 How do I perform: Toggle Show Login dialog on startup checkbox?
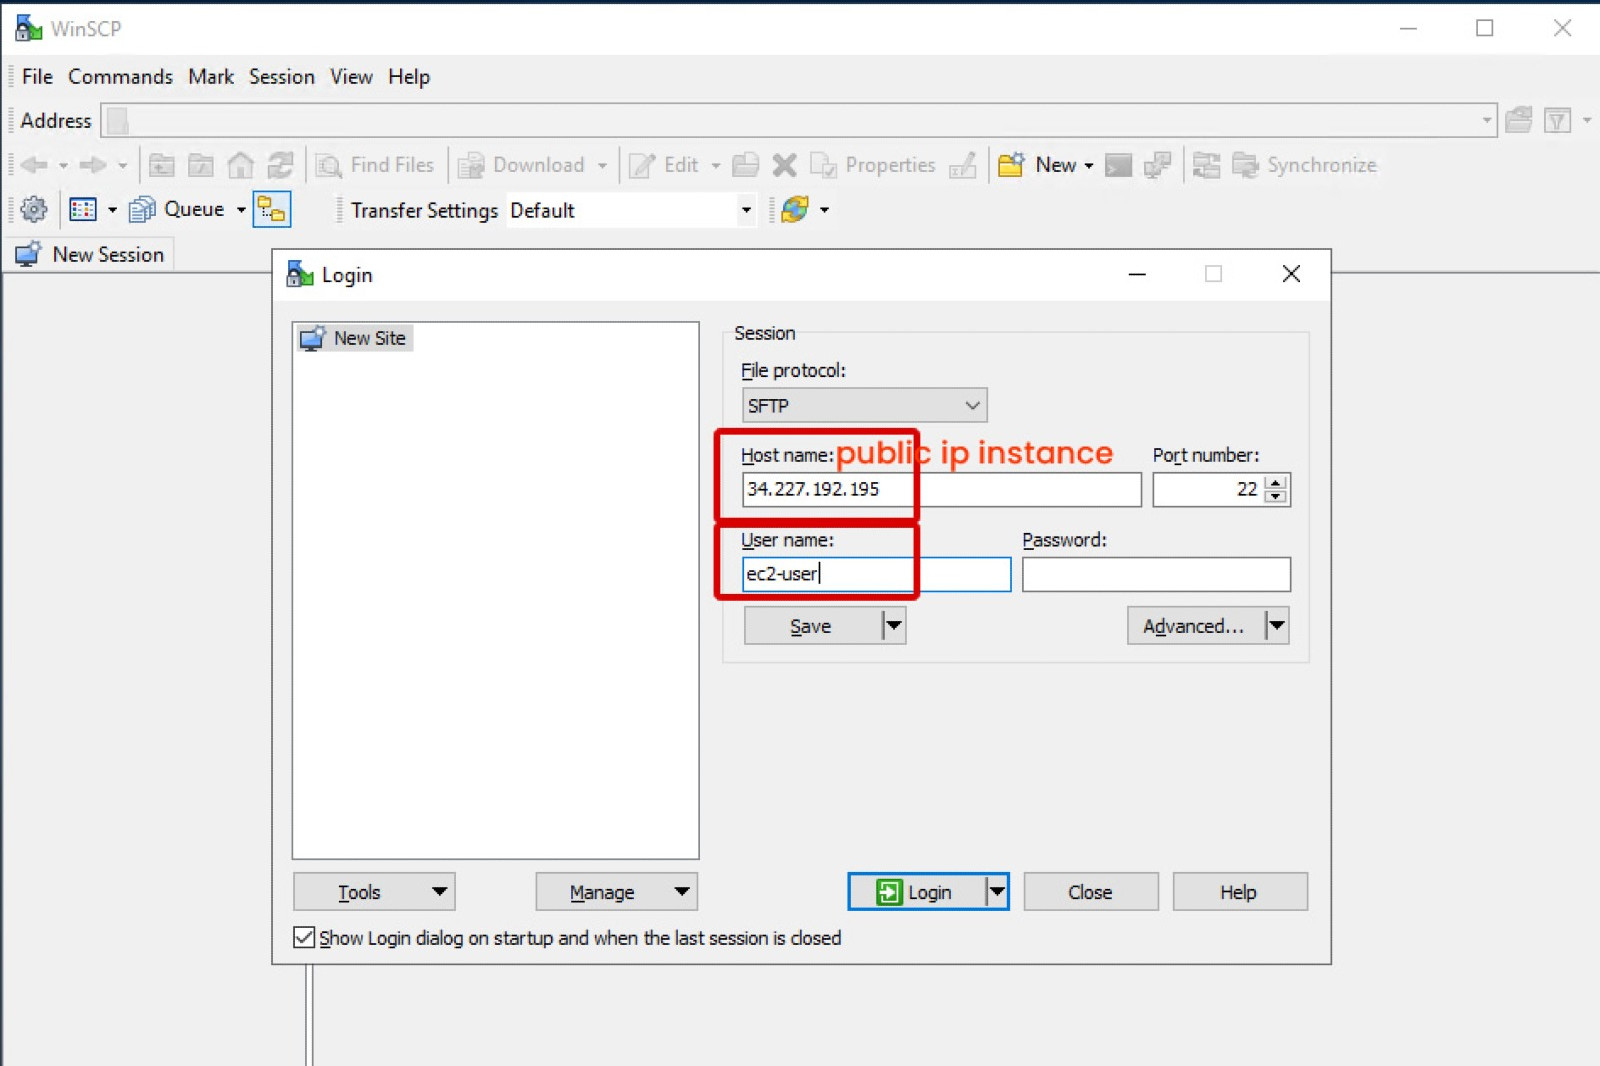304,938
